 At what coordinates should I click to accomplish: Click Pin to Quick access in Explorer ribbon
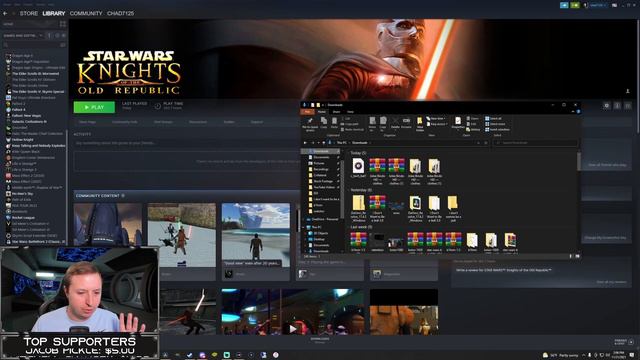(x=310, y=124)
